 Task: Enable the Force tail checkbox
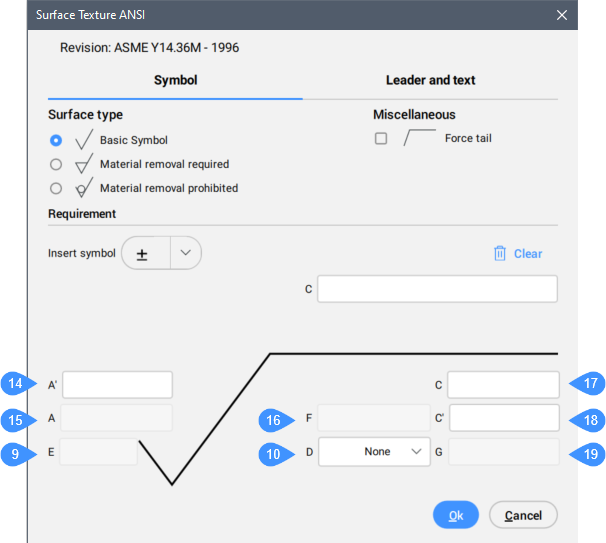[381, 139]
